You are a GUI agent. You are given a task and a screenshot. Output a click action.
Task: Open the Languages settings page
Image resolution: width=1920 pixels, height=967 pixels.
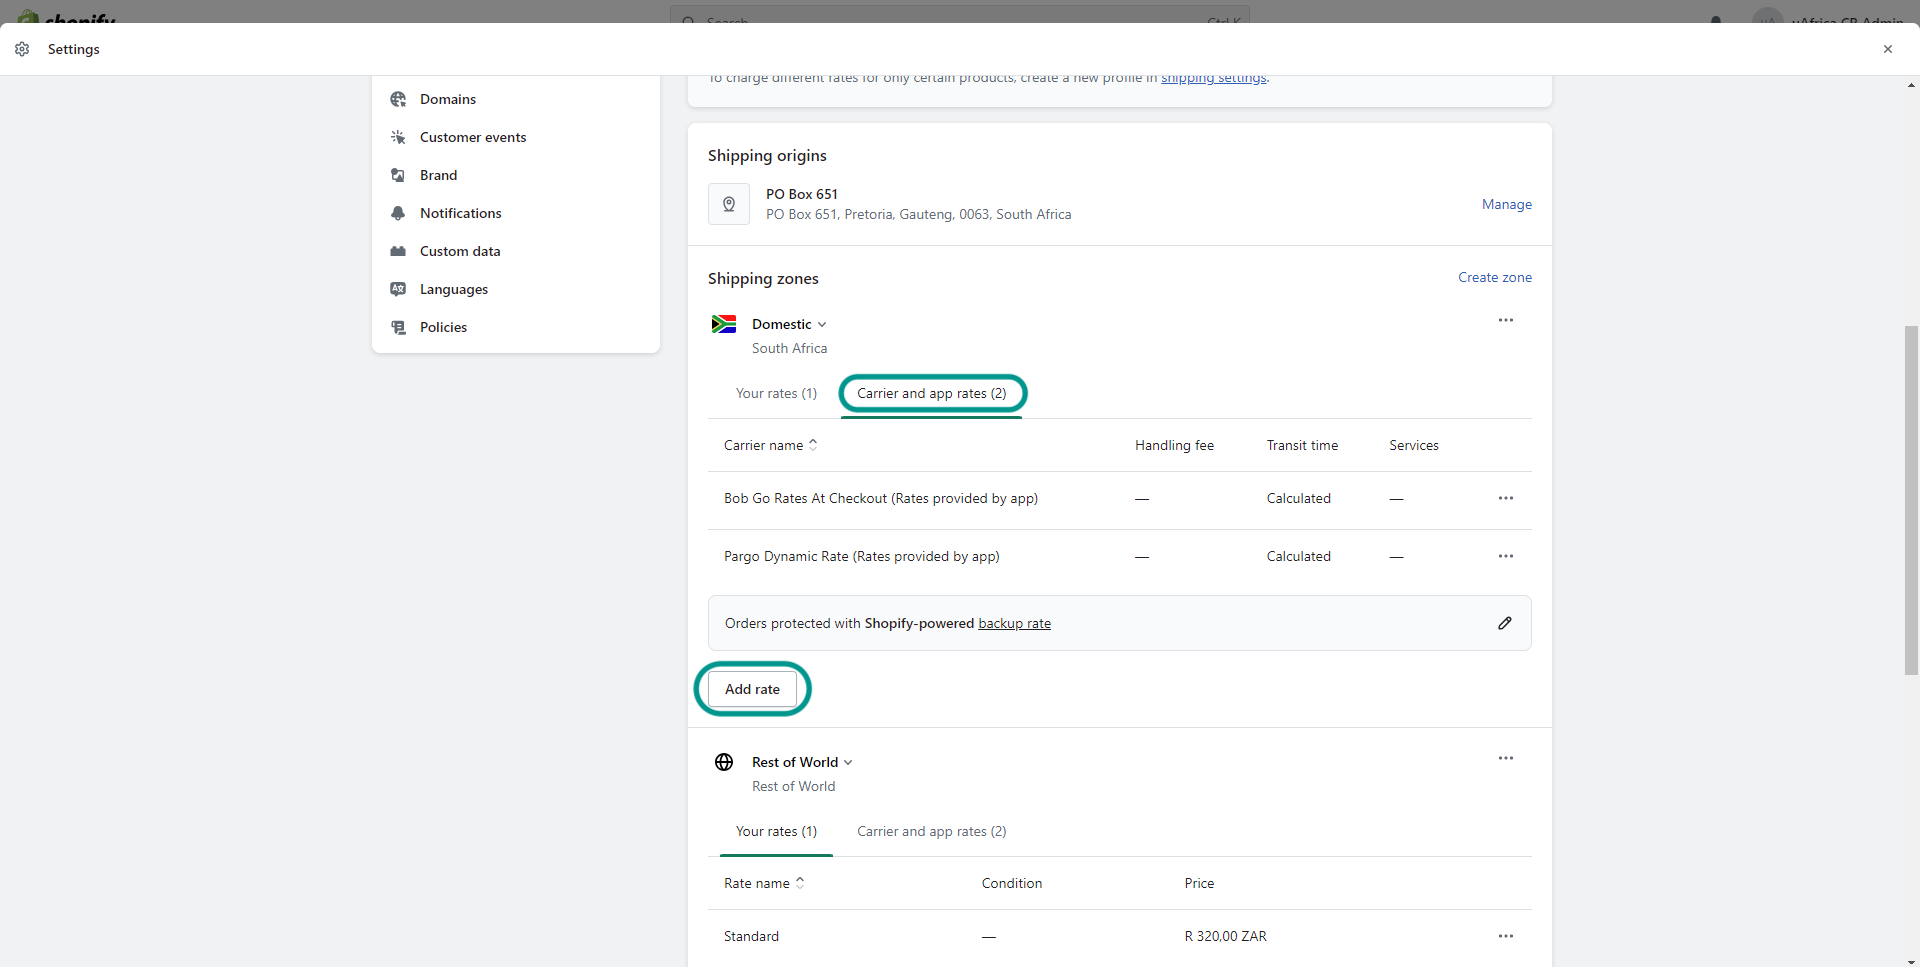tap(454, 289)
